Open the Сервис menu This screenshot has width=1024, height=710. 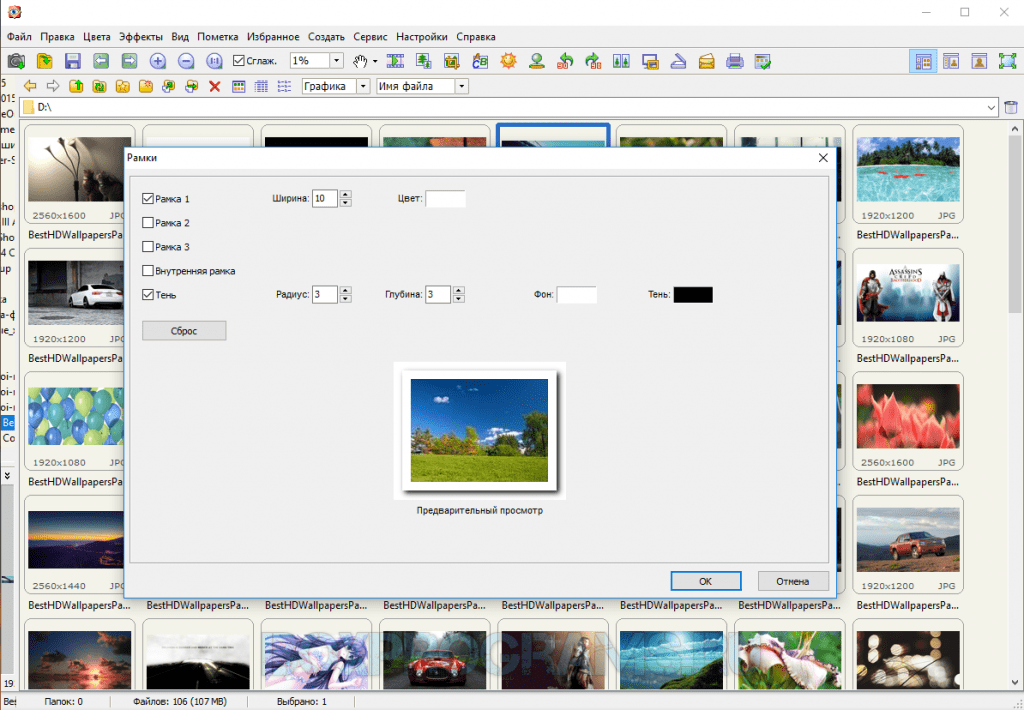coord(370,37)
